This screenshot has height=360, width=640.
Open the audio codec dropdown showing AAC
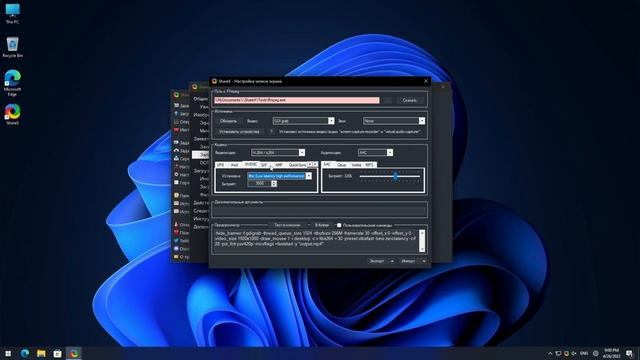pyautogui.click(x=375, y=152)
